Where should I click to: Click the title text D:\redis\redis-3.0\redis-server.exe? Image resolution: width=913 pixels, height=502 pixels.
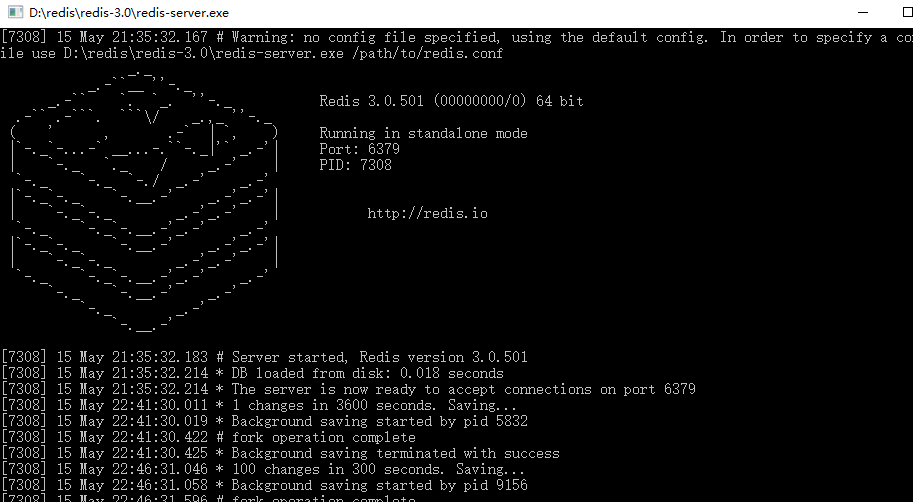coord(129,13)
